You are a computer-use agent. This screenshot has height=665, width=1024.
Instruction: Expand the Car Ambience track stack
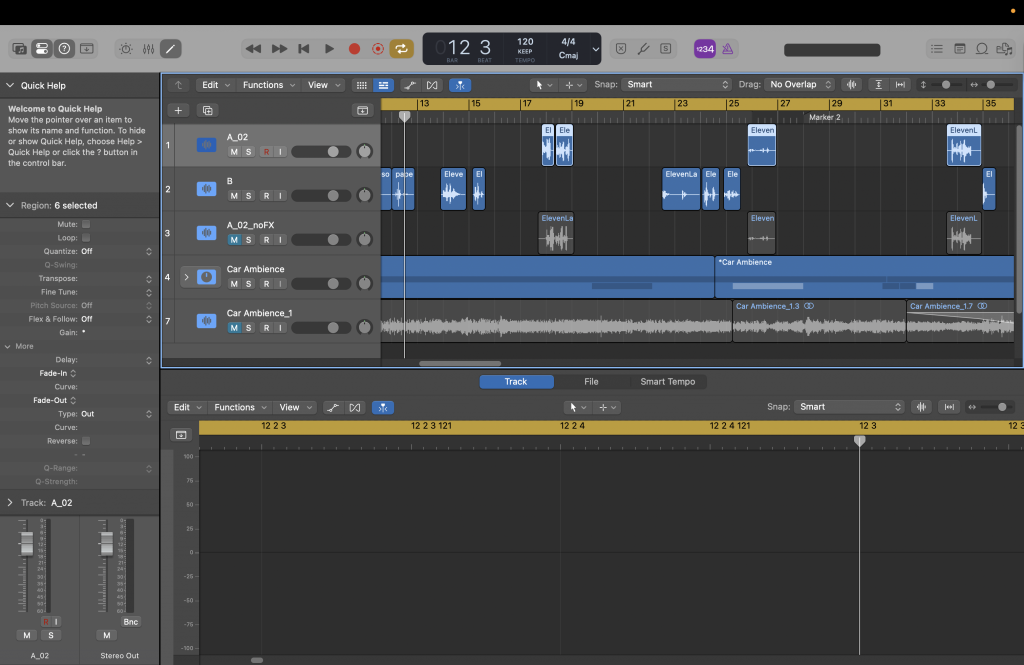click(186, 277)
